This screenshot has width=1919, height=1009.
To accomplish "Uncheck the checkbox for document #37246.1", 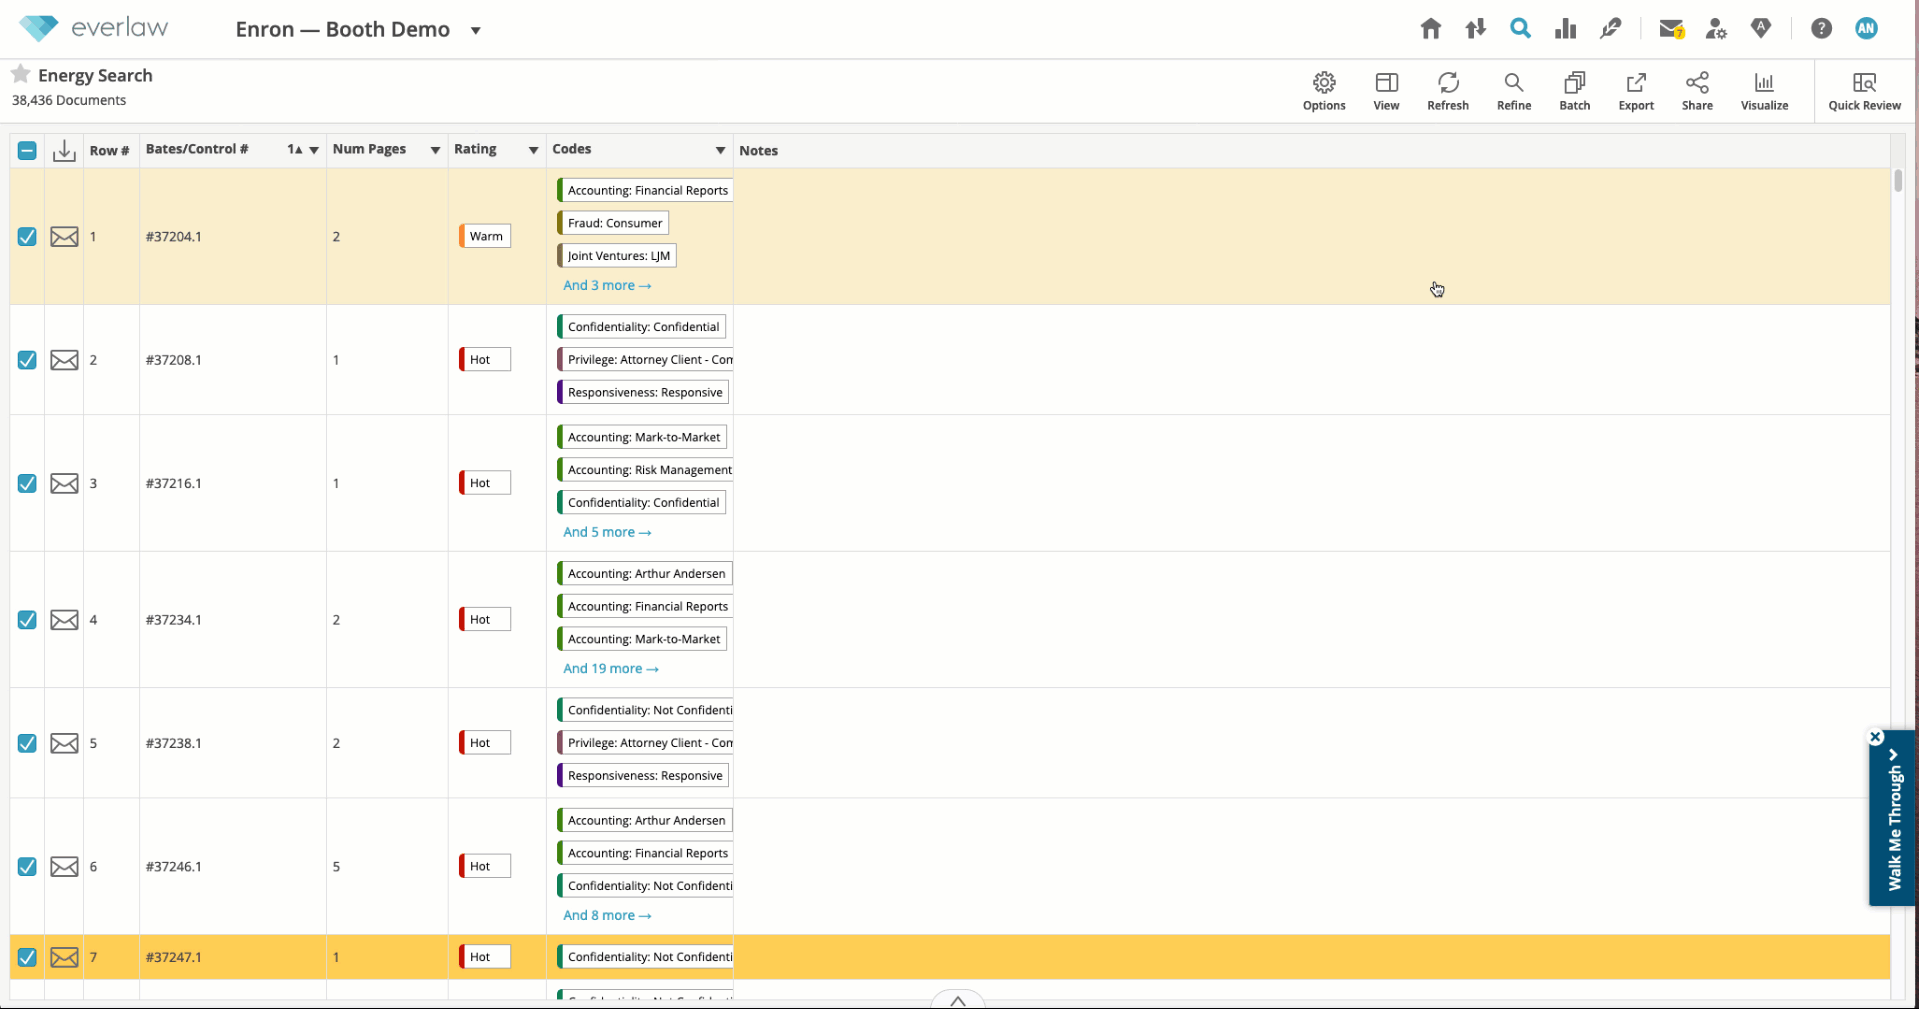I will (x=27, y=867).
